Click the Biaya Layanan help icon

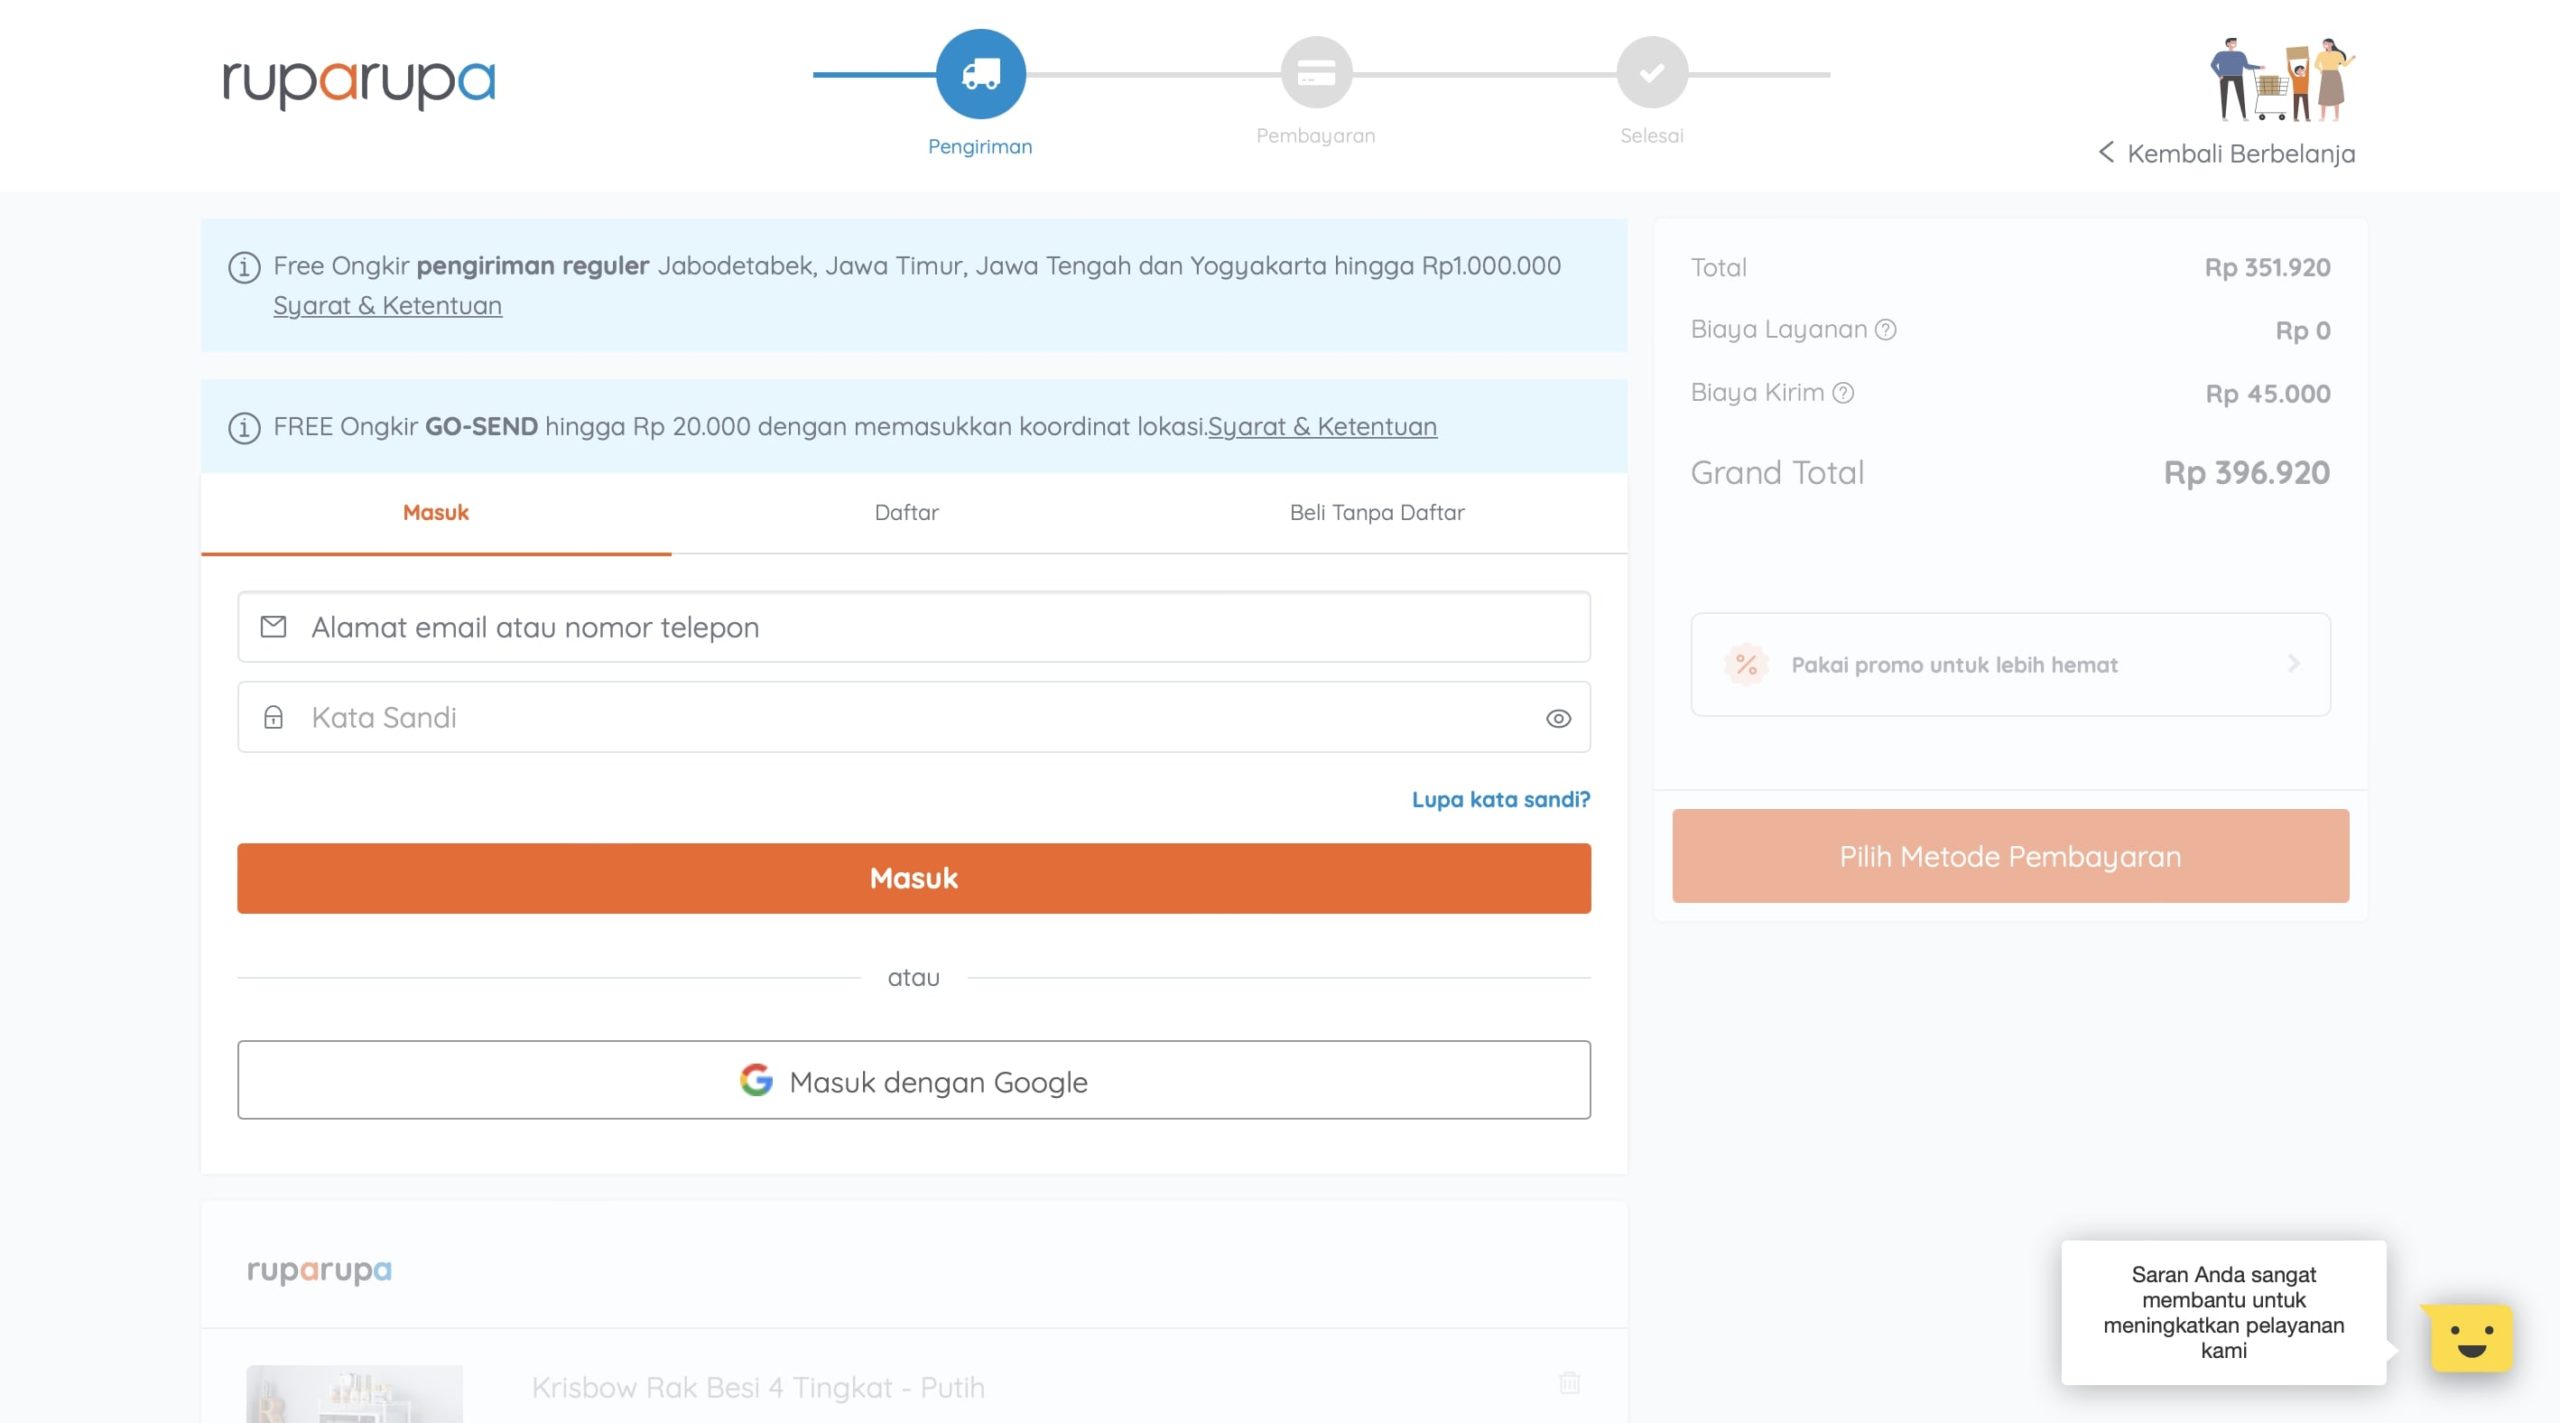pos(1885,330)
